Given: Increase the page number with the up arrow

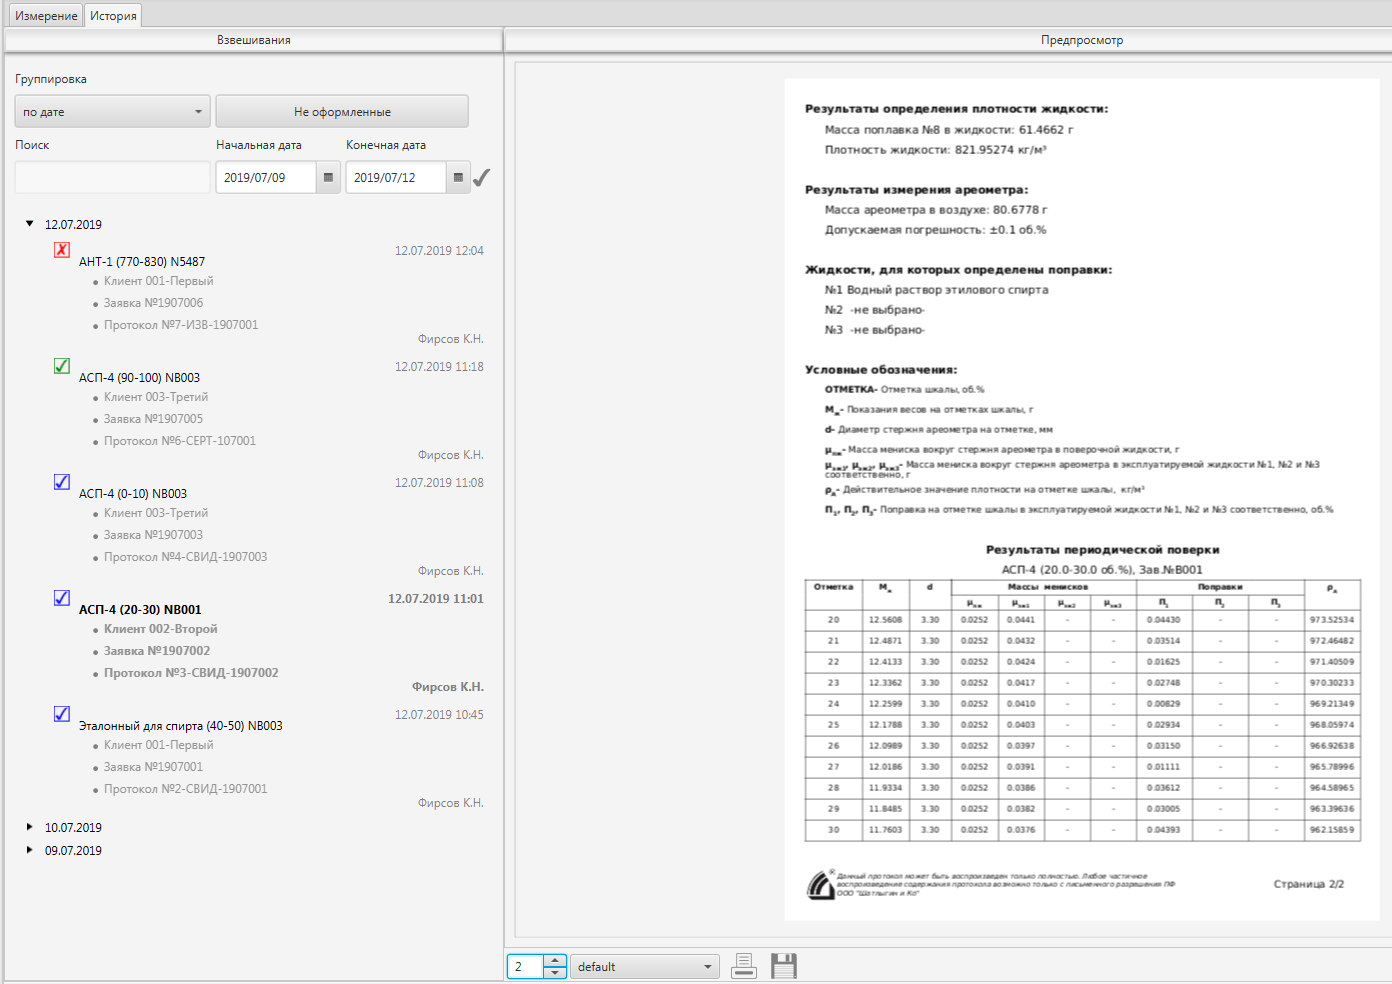Looking at the screenshot, I should [555, 961].
